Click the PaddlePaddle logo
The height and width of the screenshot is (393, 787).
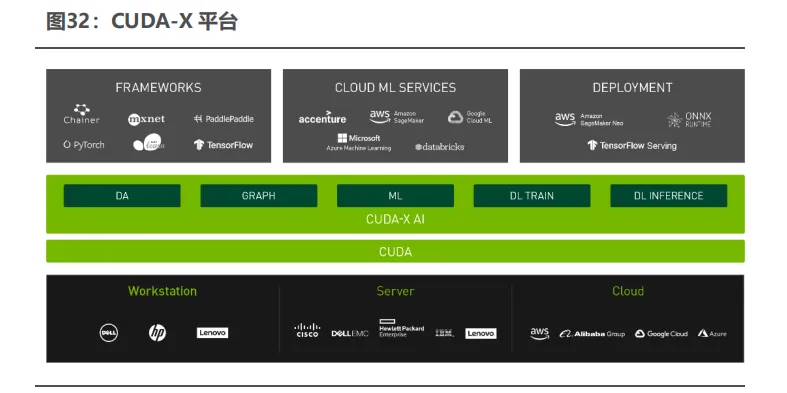click(223, 119)
